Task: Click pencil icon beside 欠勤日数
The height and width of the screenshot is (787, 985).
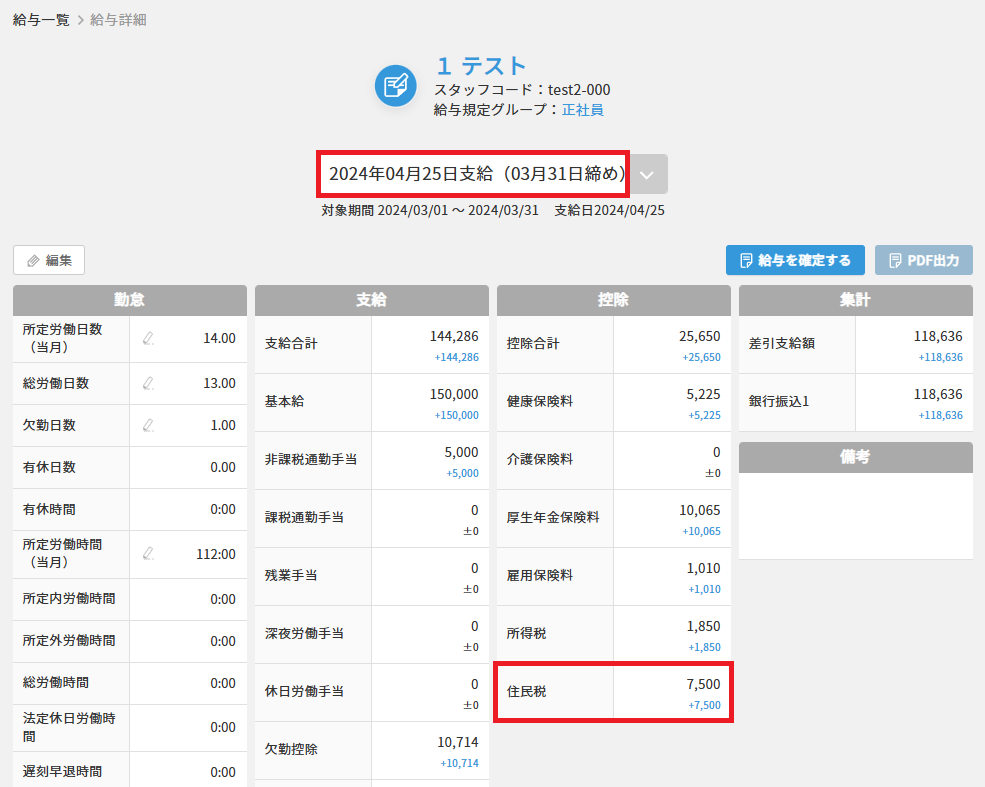Action: pos(149,425)
